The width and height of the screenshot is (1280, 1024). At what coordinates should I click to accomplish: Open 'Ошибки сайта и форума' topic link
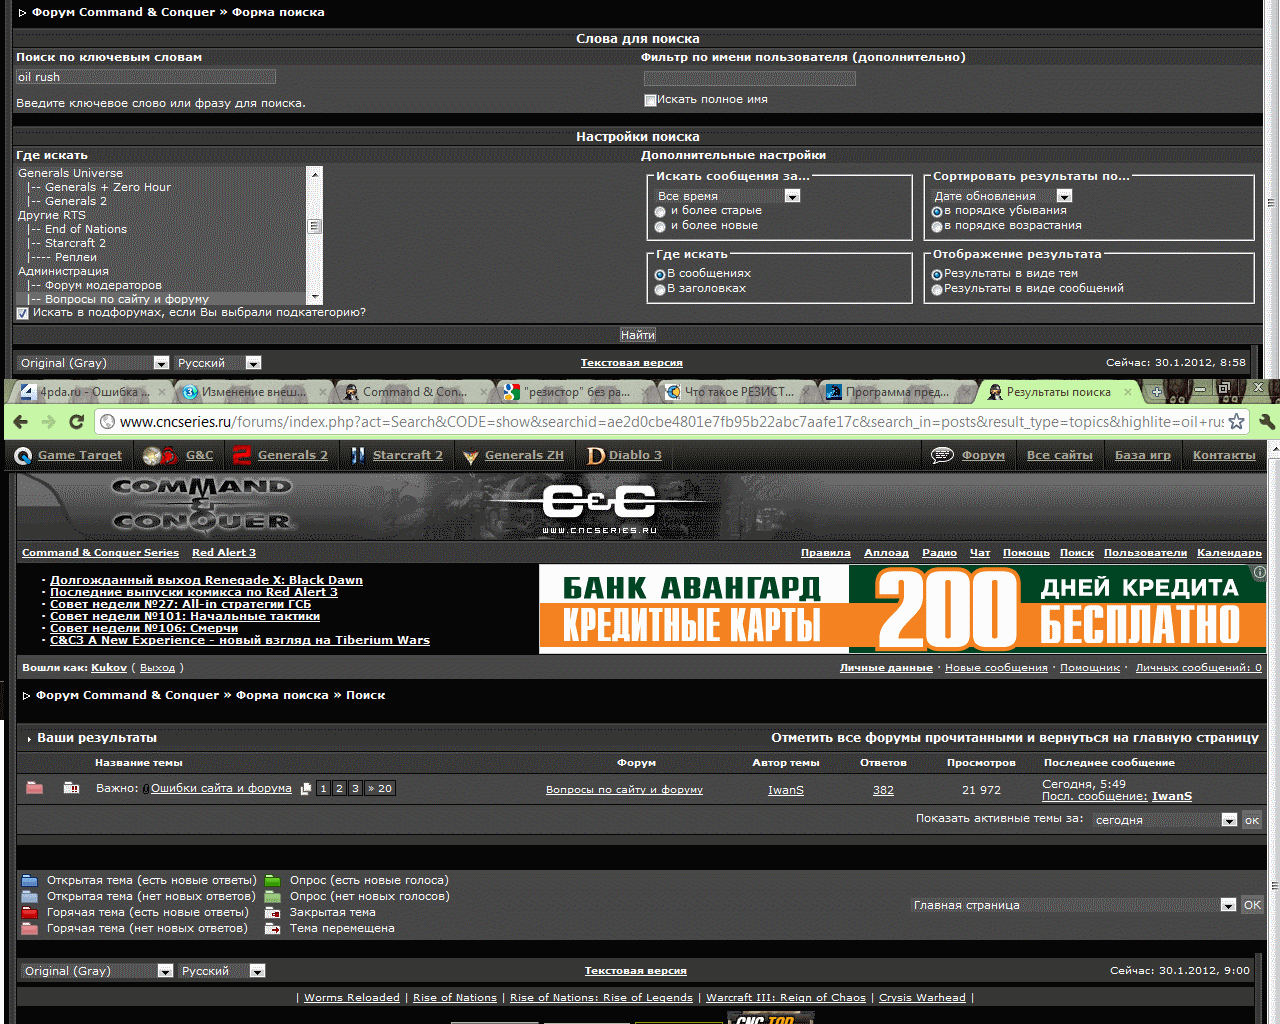click(221, 788)
